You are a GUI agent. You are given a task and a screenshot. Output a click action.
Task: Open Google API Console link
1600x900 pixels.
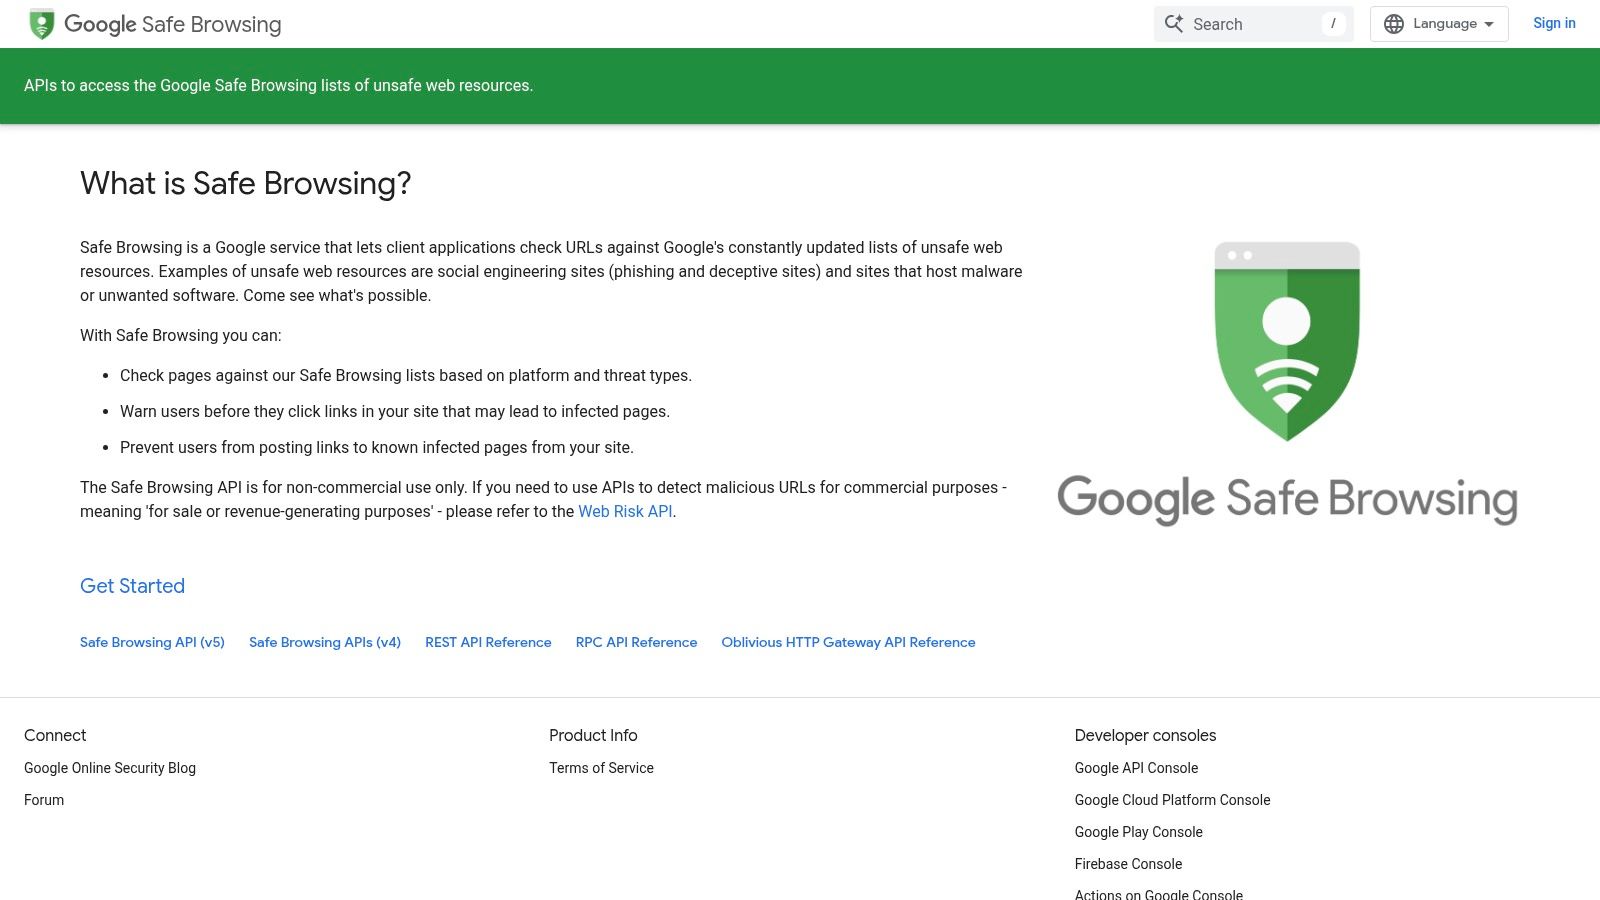[1136, 768]
